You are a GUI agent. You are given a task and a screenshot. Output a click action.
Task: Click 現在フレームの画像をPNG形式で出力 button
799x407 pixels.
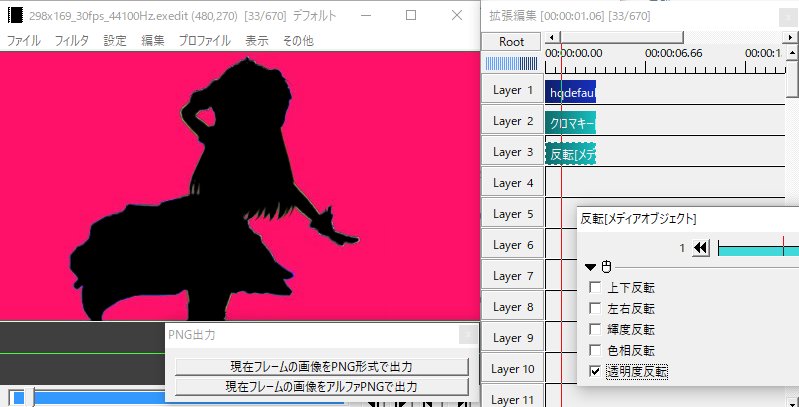[x=322, y=367]
